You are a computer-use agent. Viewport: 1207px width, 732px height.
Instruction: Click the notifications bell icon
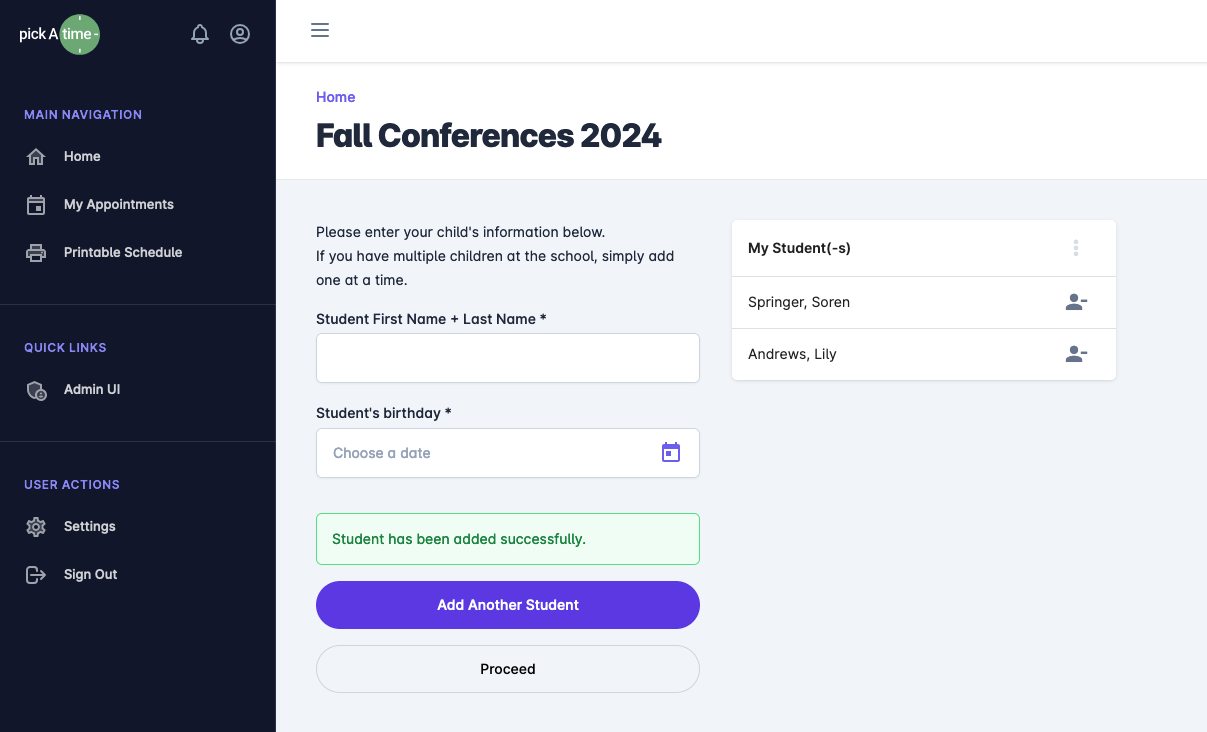[200, 34]
